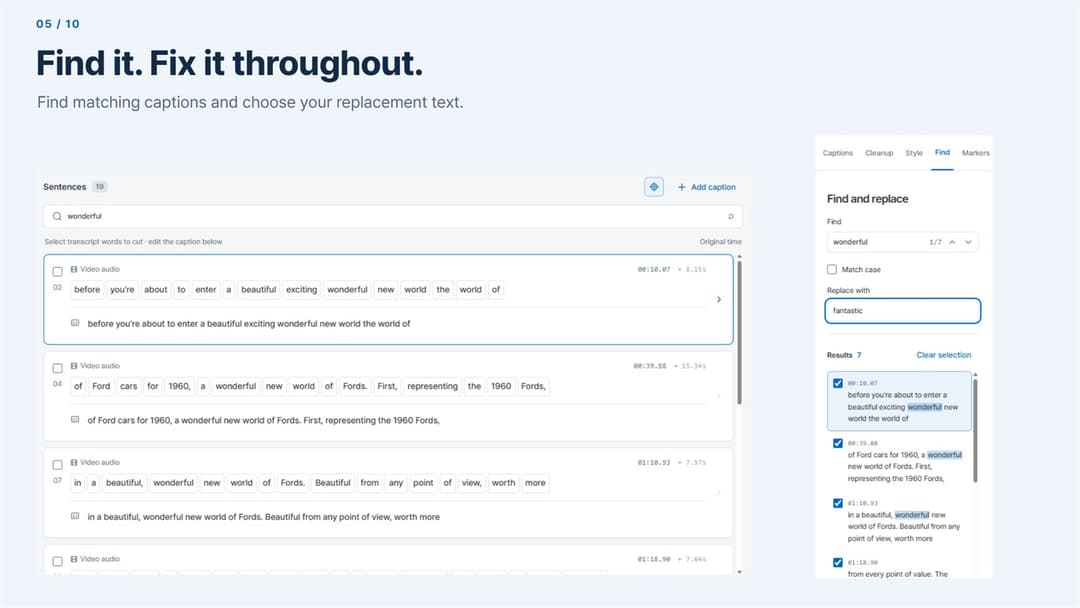Uncheck the 01:18.90 result in Find results
1080x608 pixels.
tap(838, 562)
